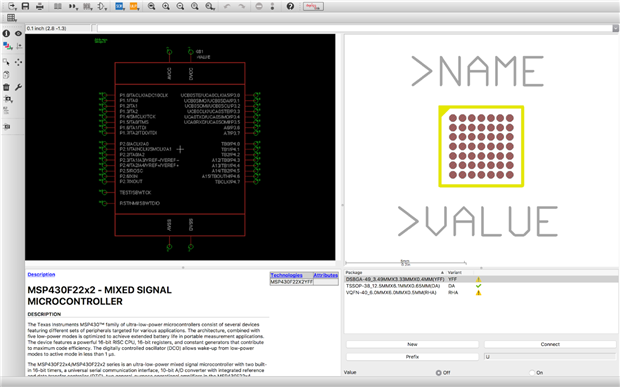
Task: Zoom in with the plus magnifier icon
Action: tap(166, 6)
